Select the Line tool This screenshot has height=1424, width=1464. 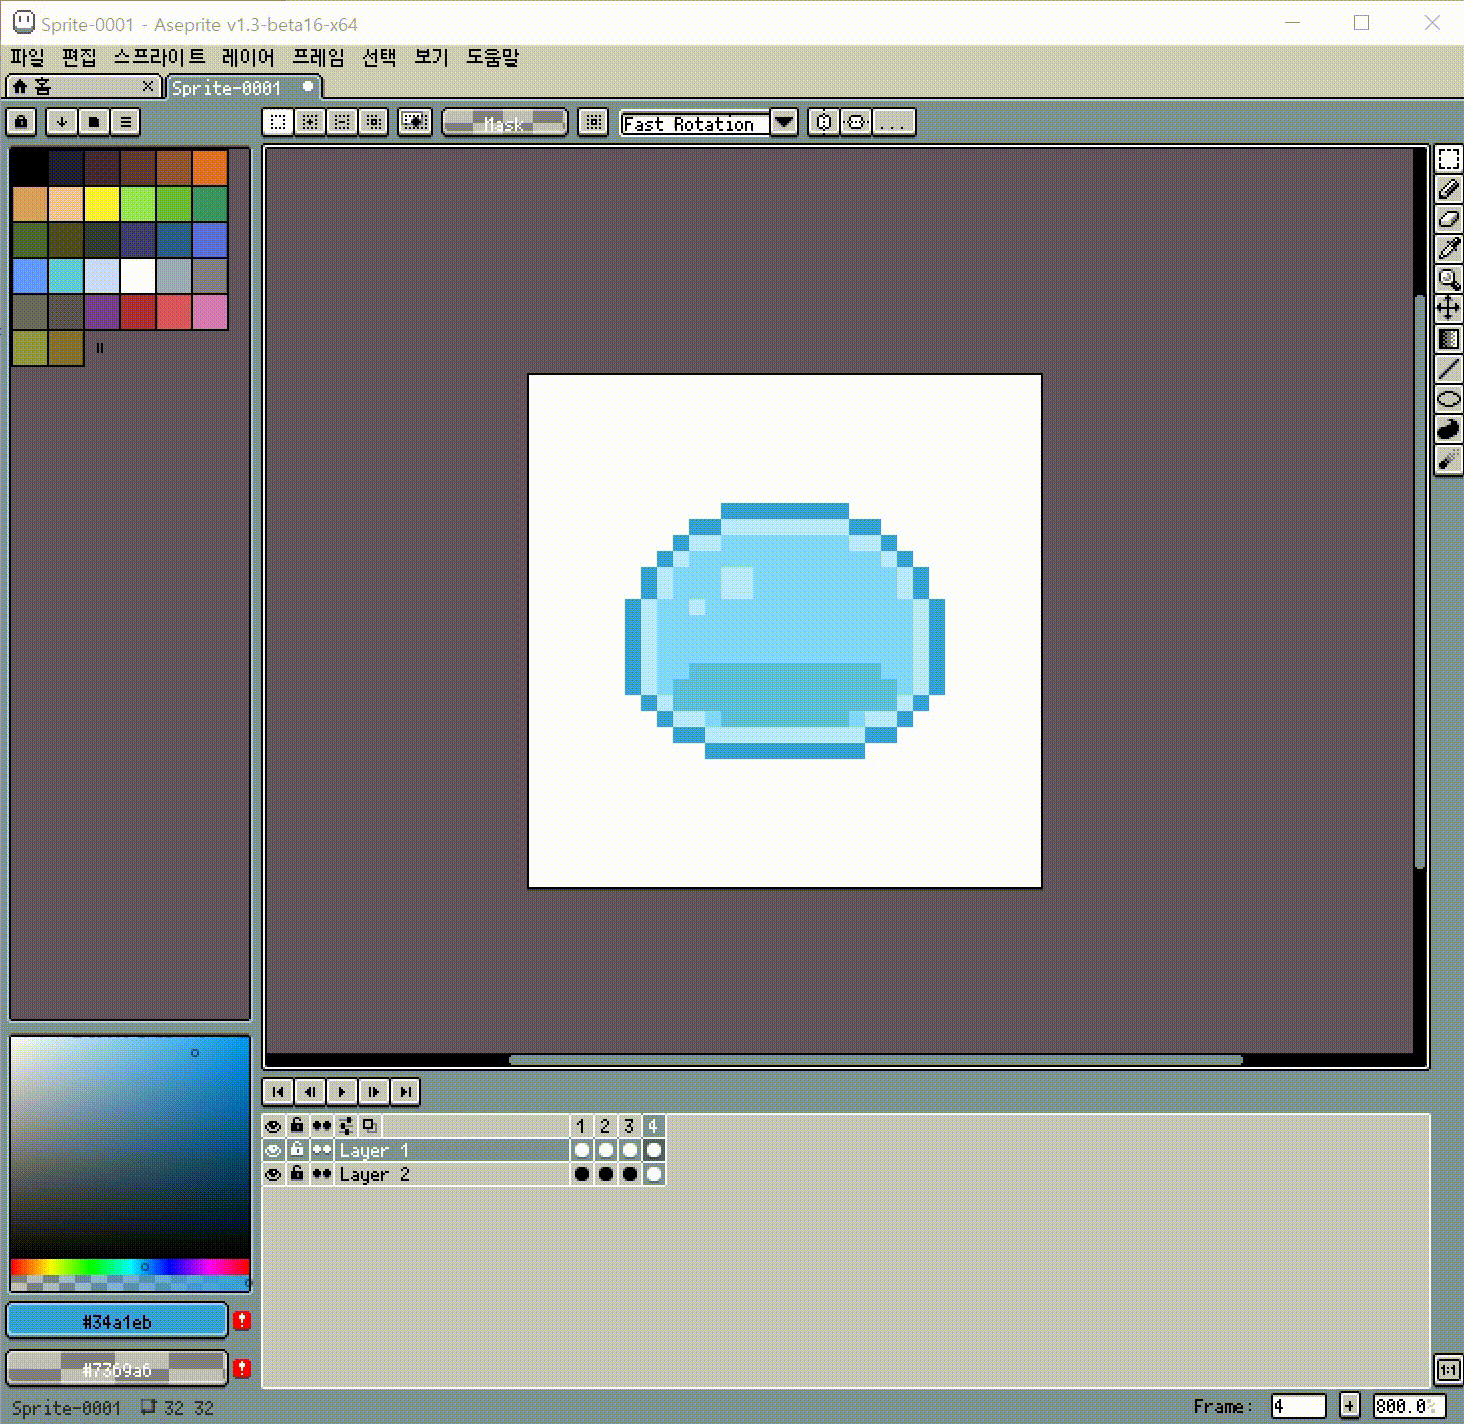[1448, 369]
